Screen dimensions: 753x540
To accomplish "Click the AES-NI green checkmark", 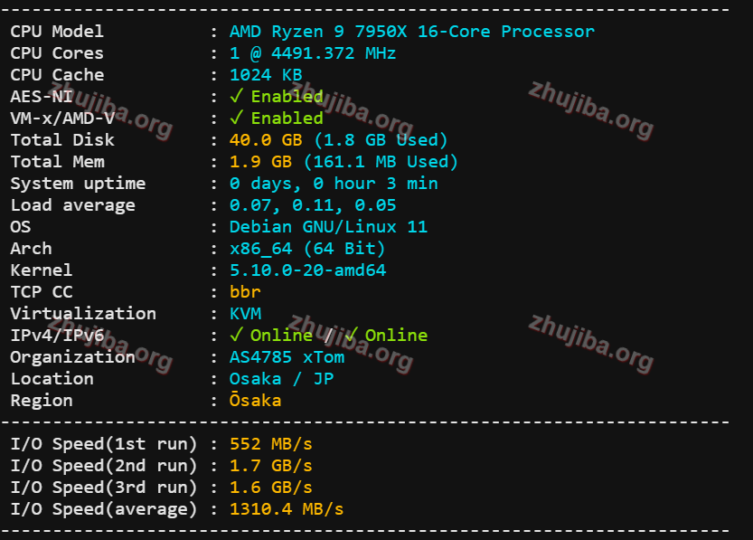I will coord(236,97).
